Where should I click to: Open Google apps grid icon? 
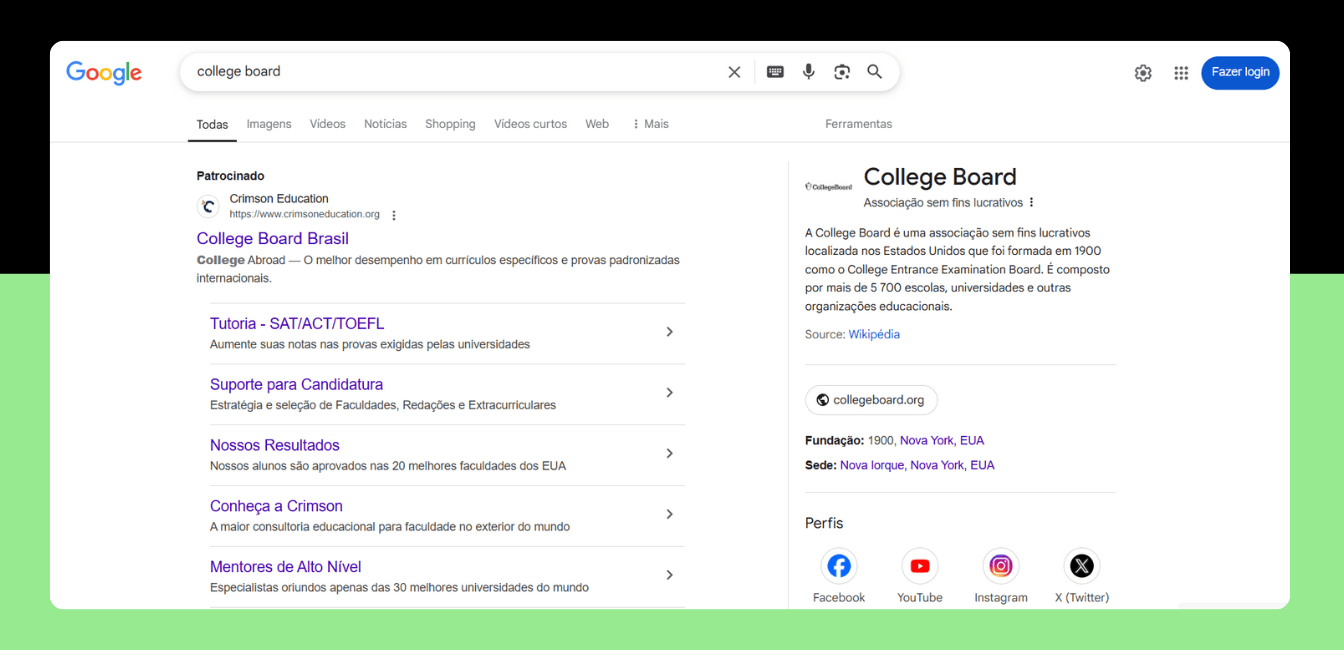(1181, 73)
